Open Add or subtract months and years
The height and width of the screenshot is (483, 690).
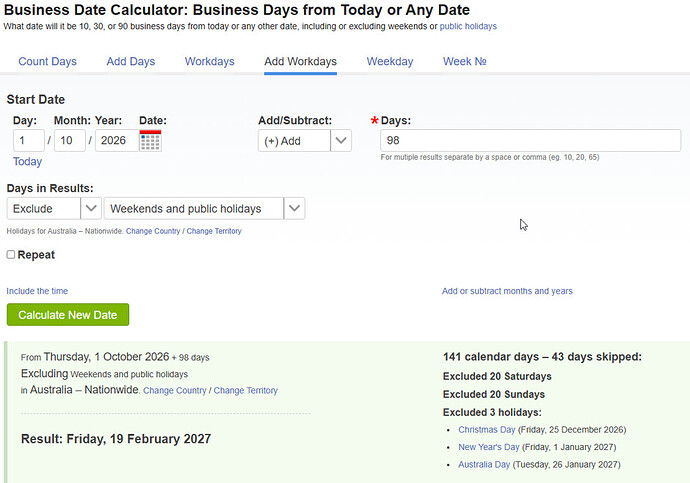(507, 291)
